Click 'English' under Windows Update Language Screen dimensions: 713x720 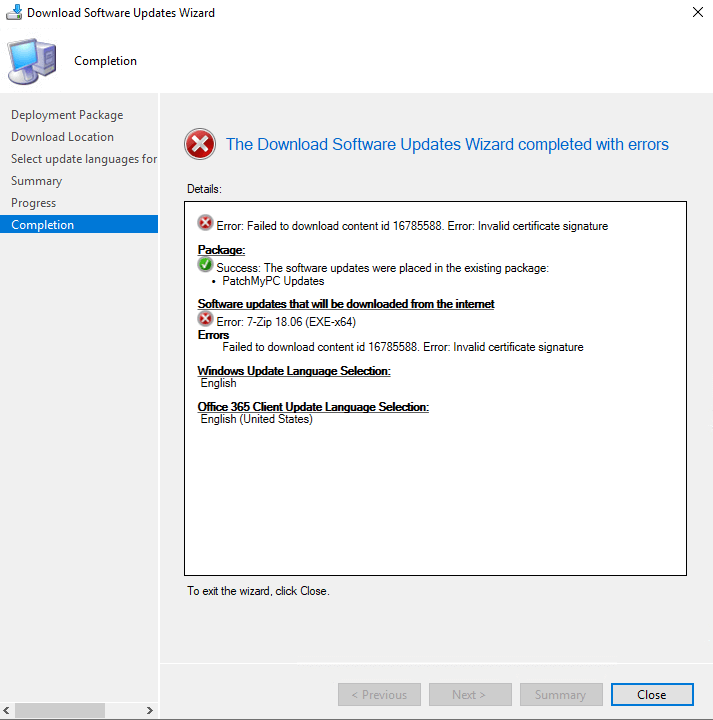[x=219, y=383]
